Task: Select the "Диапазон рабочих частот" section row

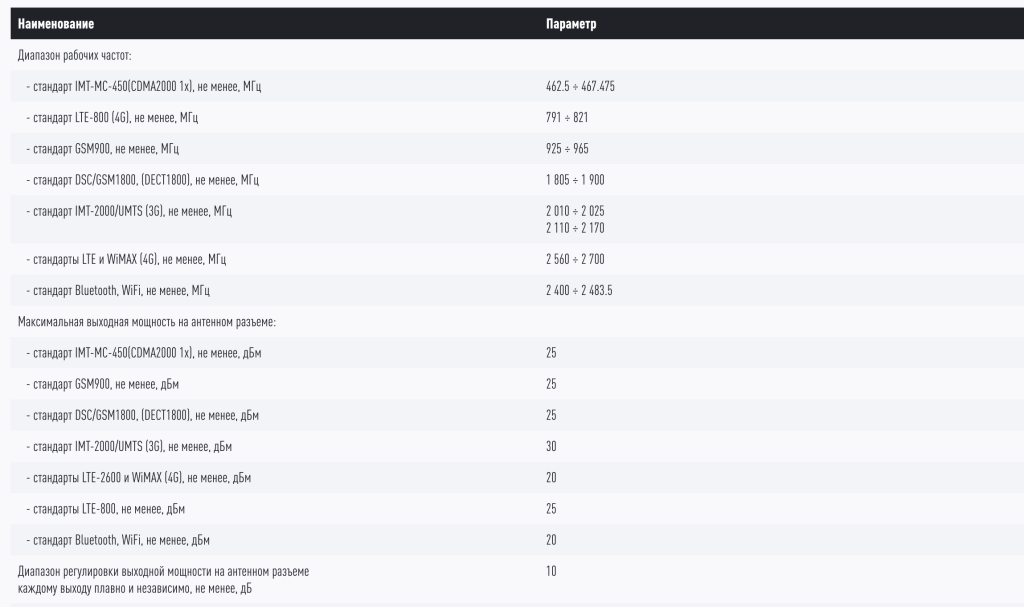Action: coord(75,55)
